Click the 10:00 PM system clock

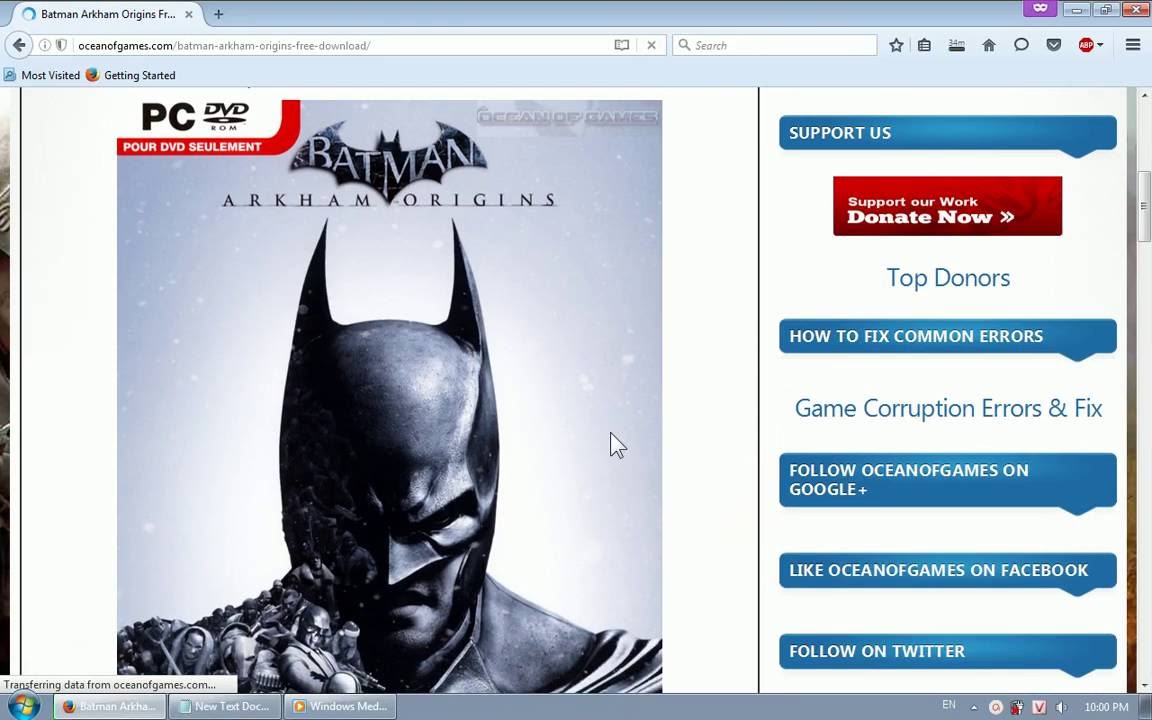pyautogui.click(x=1106, y=708)
